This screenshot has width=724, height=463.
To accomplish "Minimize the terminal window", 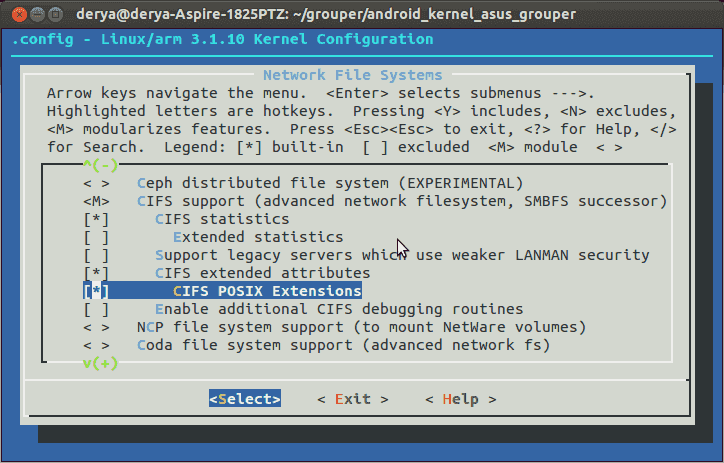I will point(37,14).
